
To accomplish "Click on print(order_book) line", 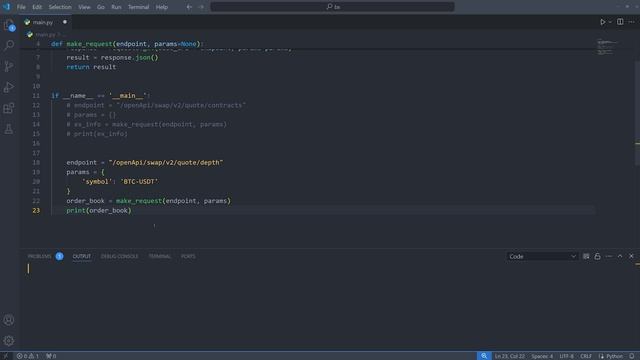I will pyautogui.click(x=99, y=211).
